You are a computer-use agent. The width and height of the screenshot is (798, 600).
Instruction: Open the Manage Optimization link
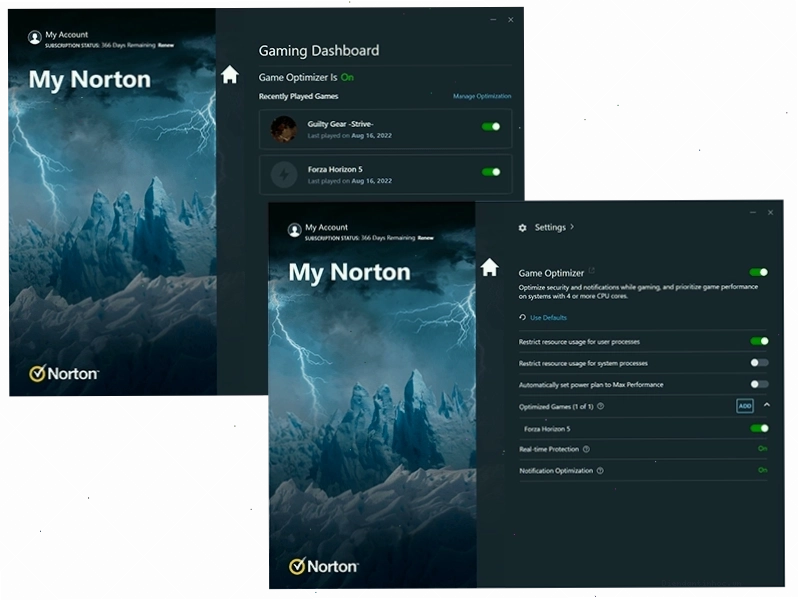click(482, 96)
